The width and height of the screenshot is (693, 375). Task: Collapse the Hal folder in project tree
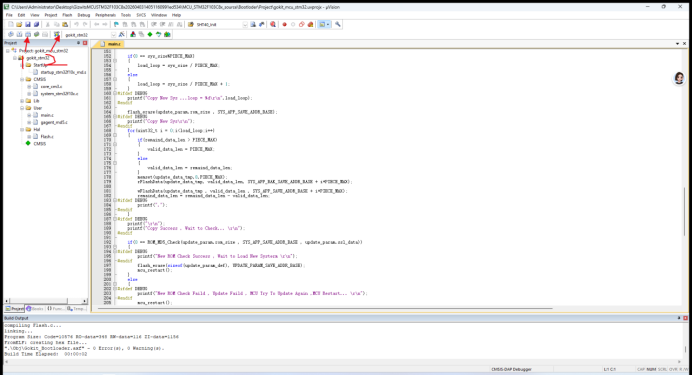pos(22,130)
